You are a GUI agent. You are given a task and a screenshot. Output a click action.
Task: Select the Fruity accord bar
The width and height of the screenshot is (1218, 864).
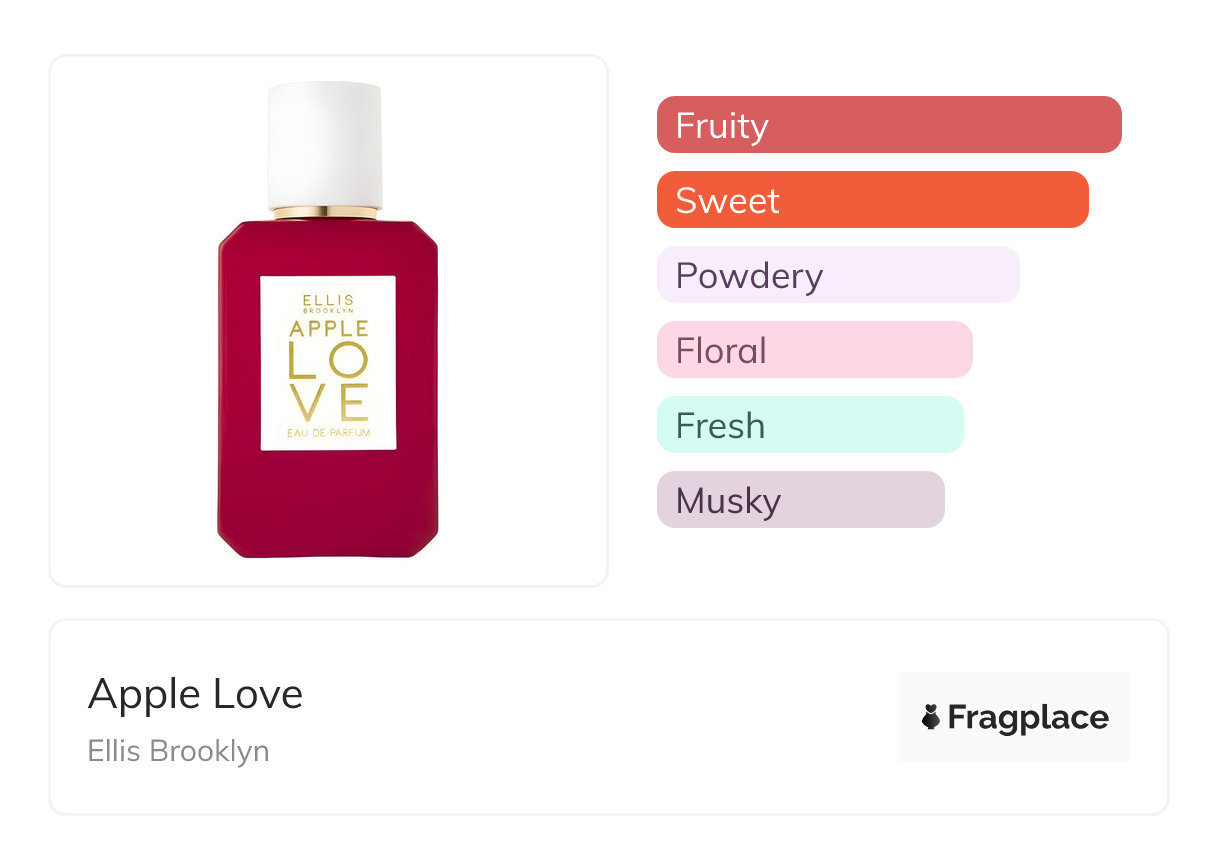tap(888, 125)
